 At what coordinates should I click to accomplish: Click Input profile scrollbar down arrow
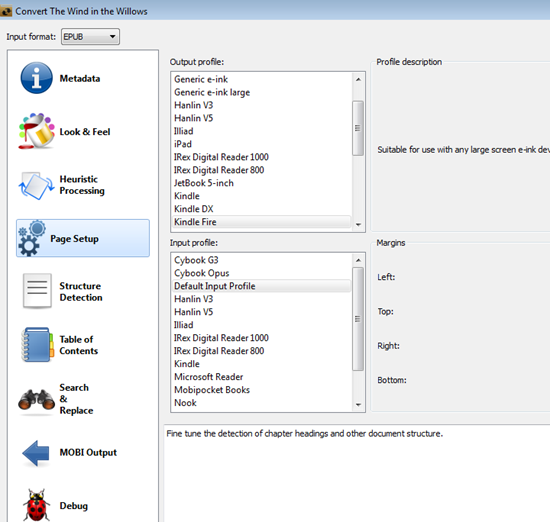358,404
